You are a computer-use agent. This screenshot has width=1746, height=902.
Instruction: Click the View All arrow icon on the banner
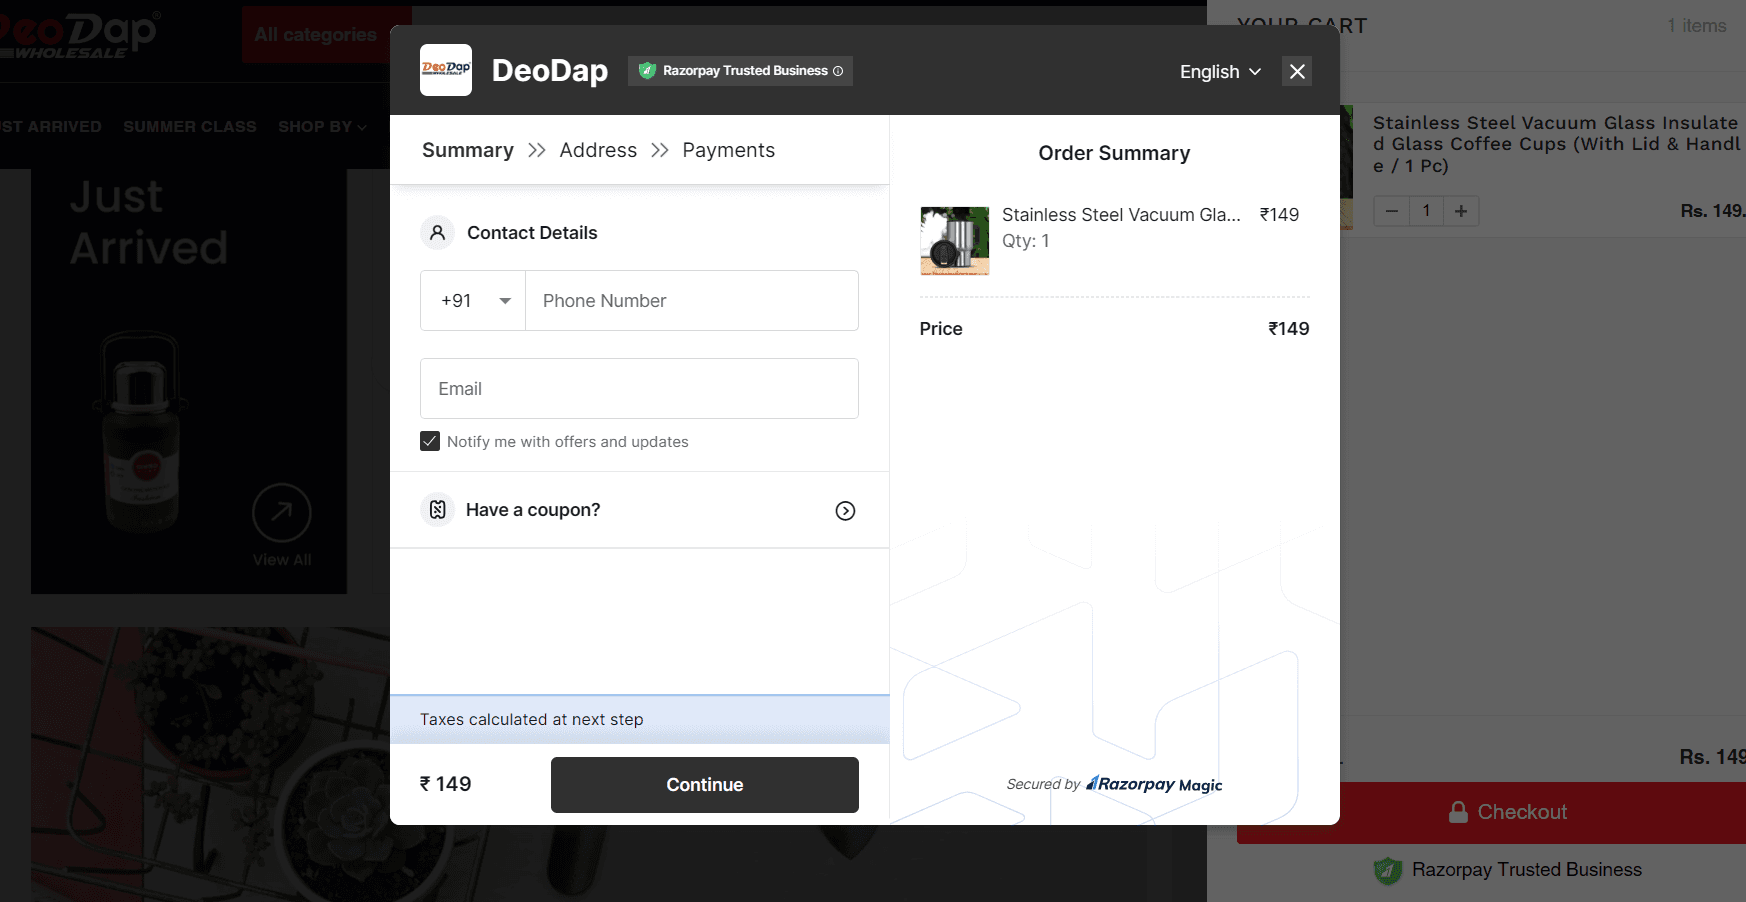(x=282, y=513)
